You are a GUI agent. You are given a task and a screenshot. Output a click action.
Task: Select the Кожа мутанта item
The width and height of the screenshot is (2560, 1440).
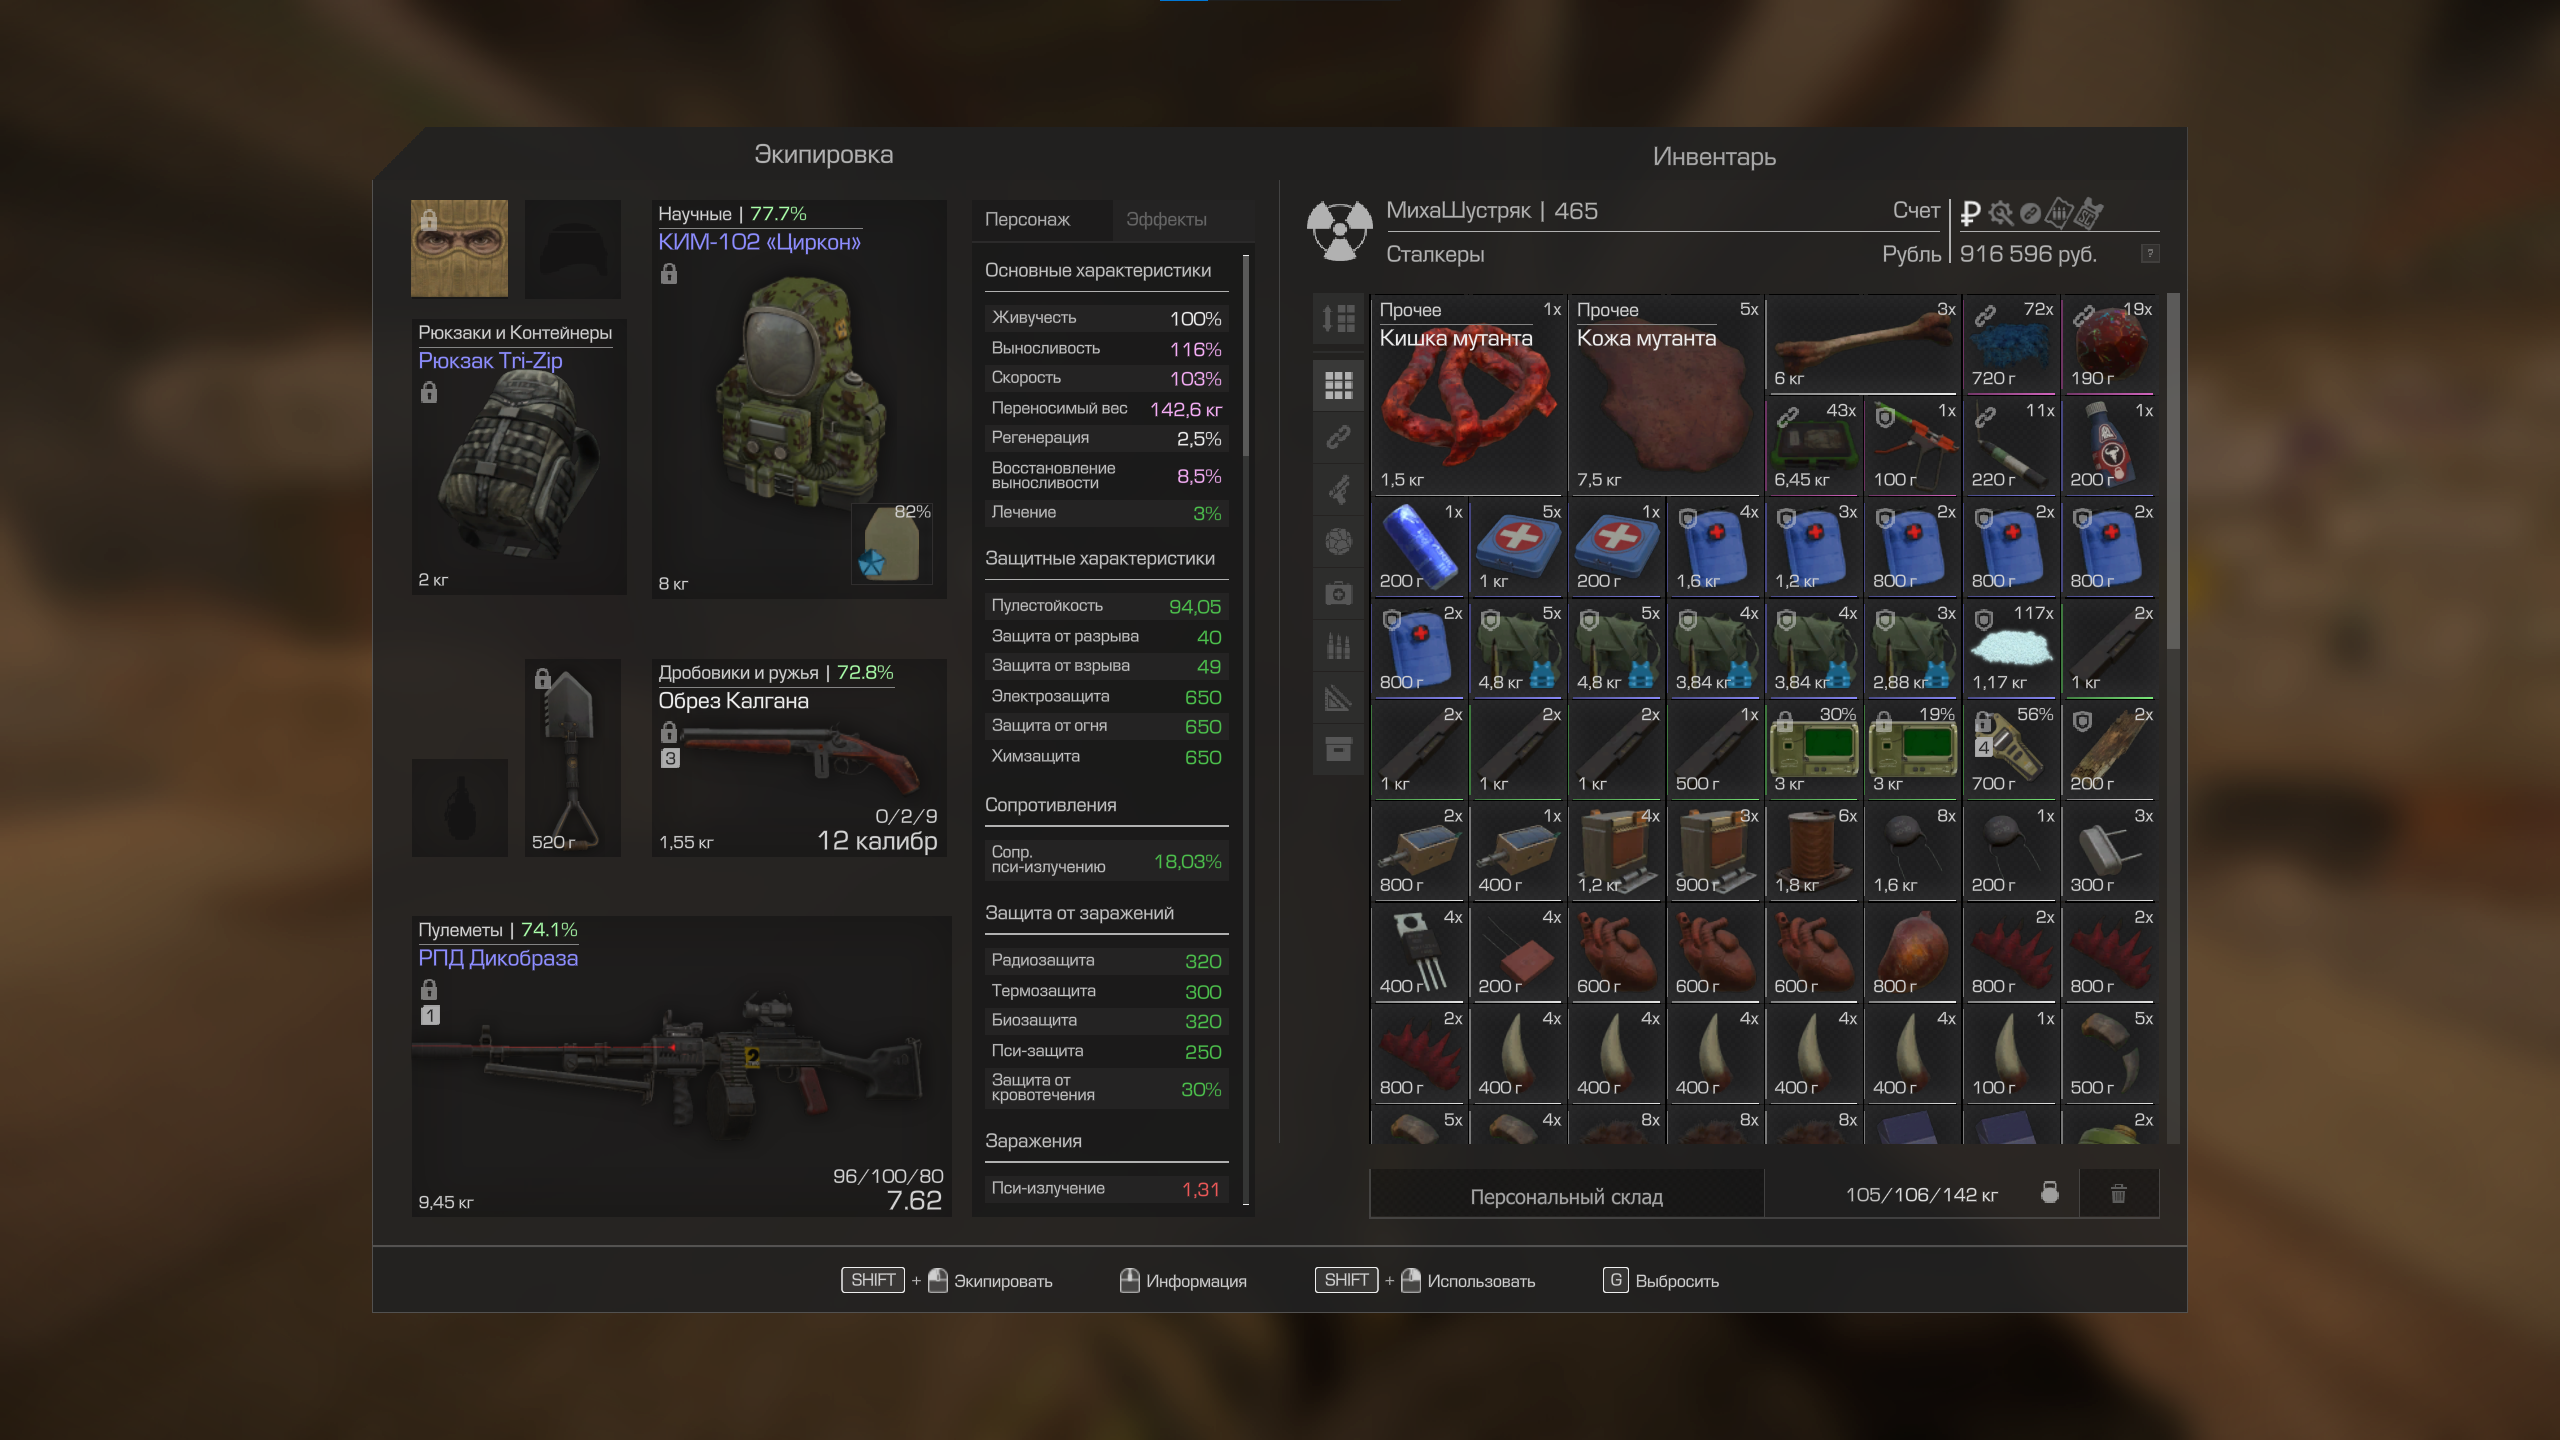(x=1664, y=395)
